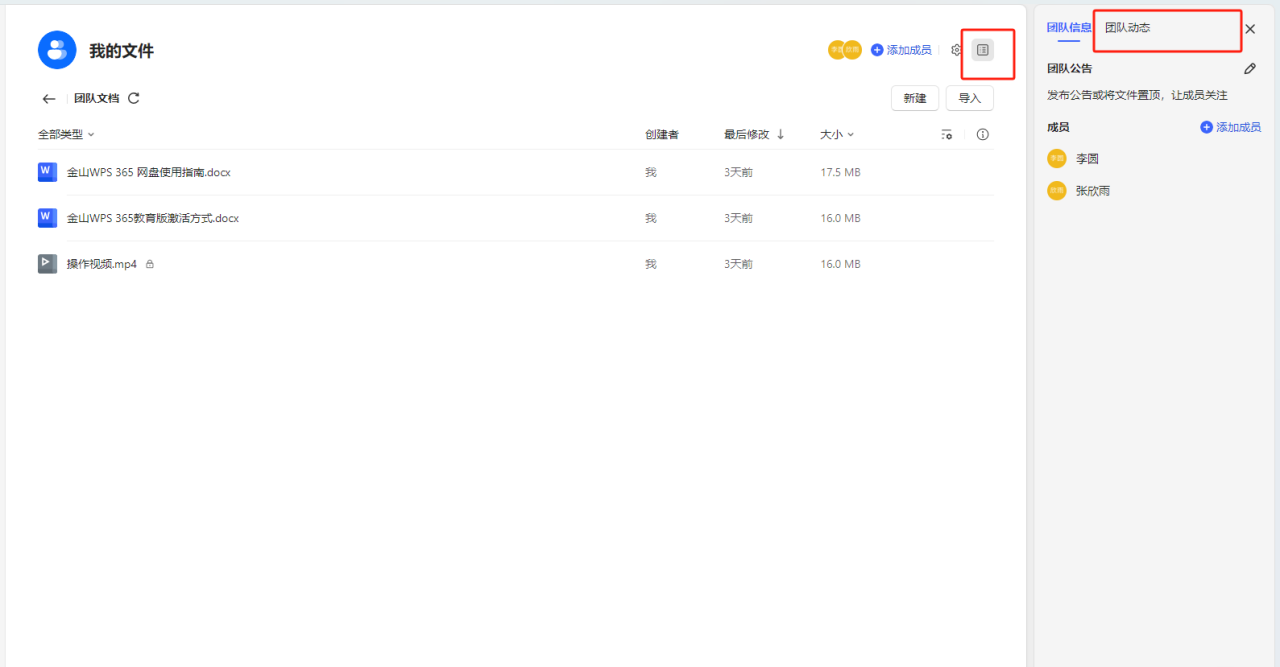Open team settings via gear icon
Screen dimensions: 1280x667
point(956,50)
